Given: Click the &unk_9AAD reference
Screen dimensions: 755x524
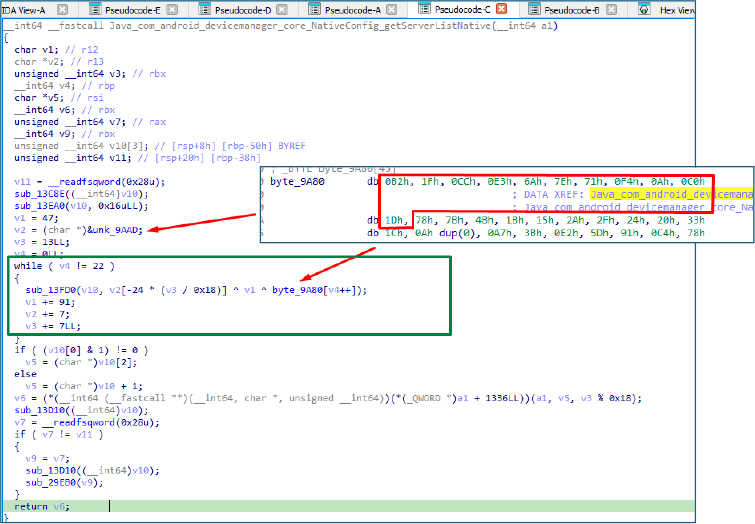Looking at the screenshot, I should coord(126,229).
